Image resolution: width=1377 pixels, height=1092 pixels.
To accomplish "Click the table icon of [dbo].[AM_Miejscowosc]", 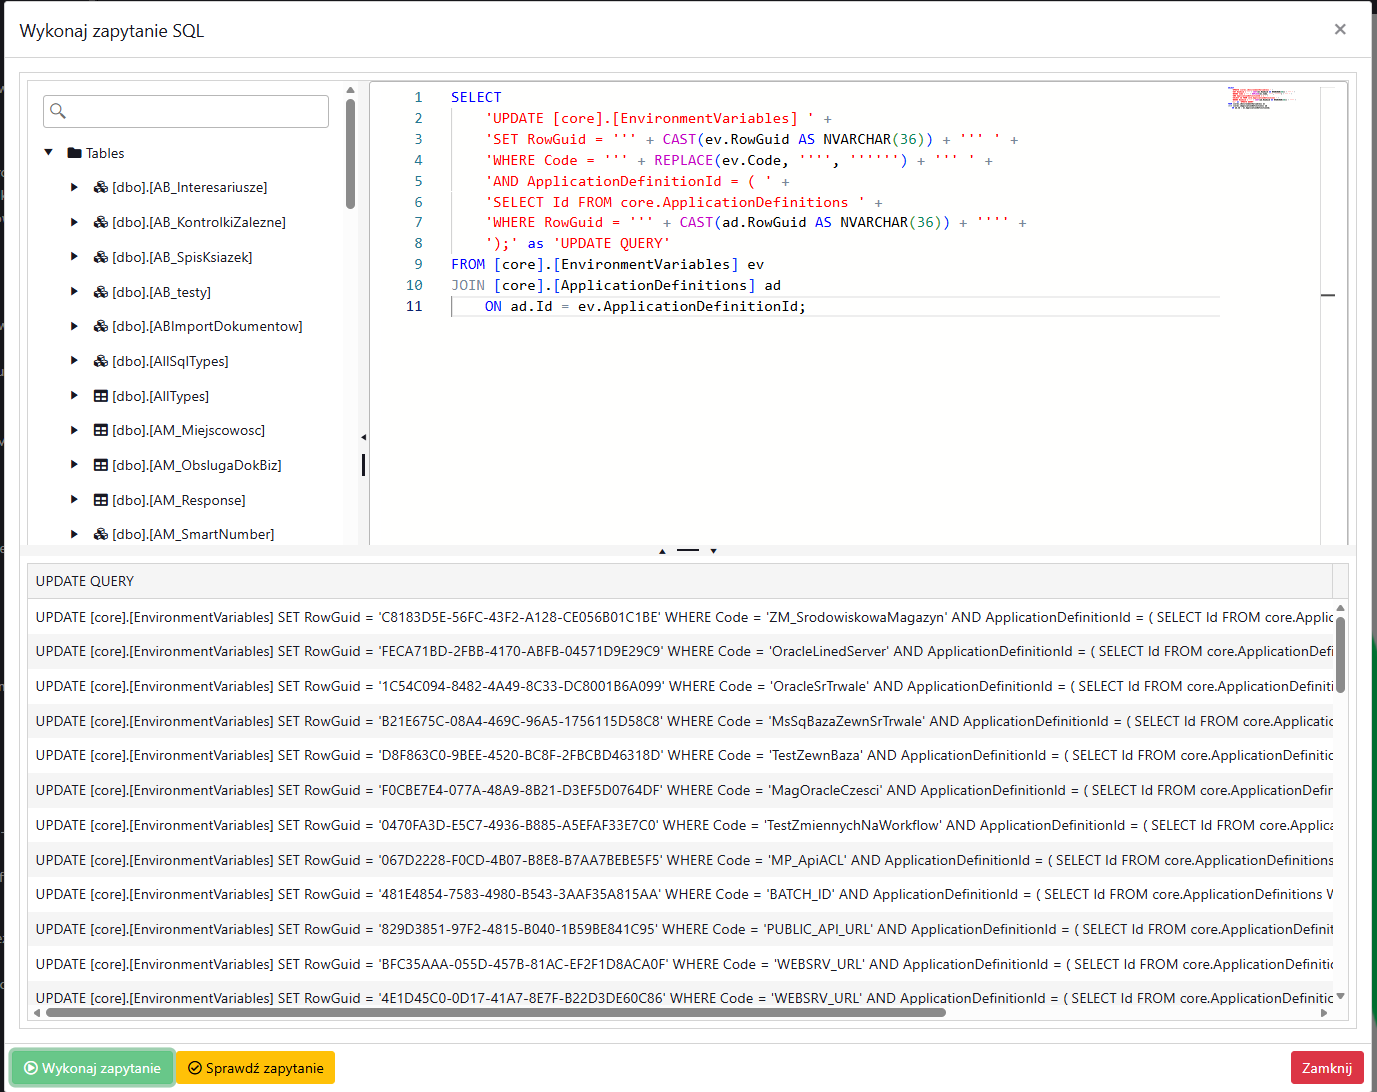I will pos(101,430).
